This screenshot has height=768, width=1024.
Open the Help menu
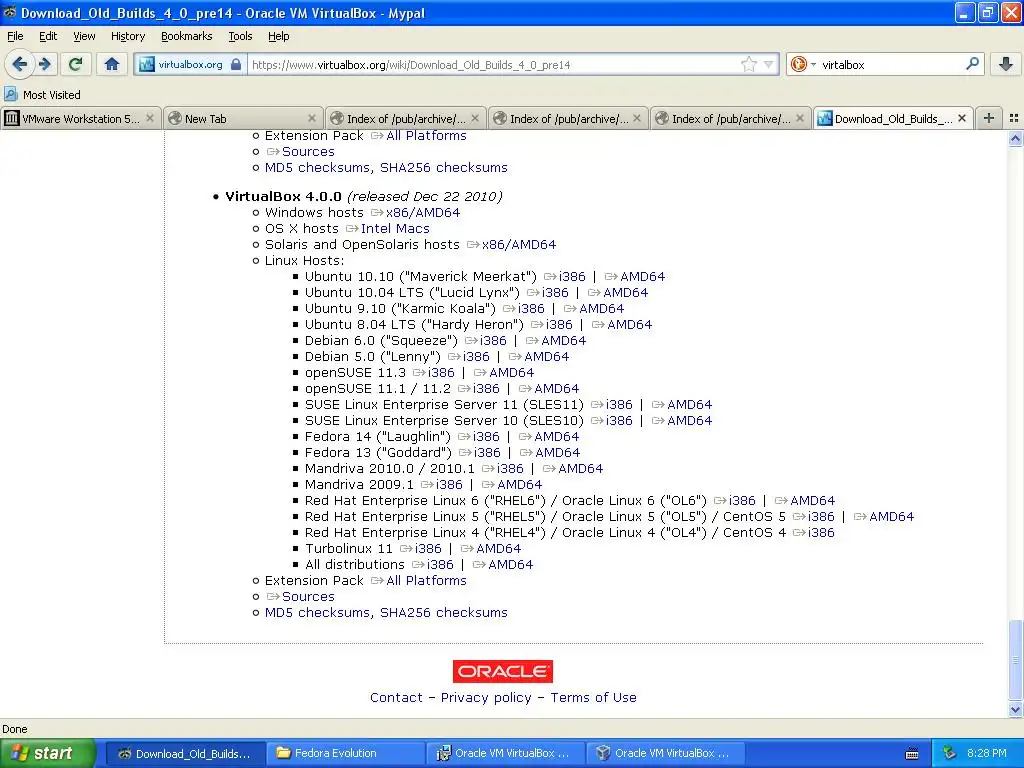pos(279,36)
